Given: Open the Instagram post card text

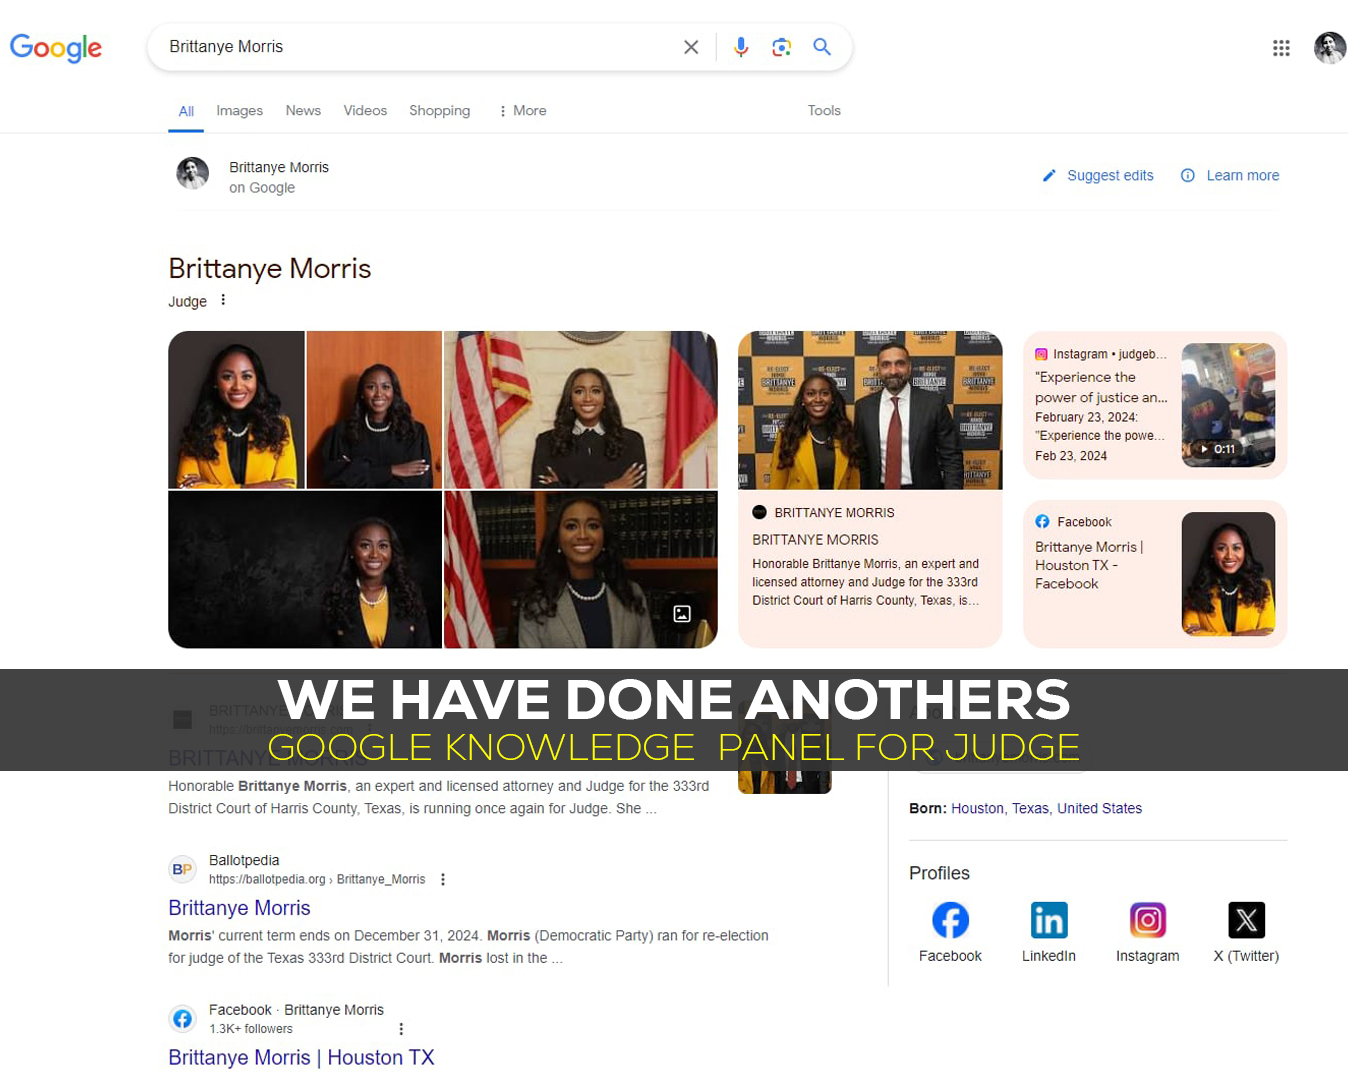Looking at the screenshot, I should click(x=1102, y=405).
